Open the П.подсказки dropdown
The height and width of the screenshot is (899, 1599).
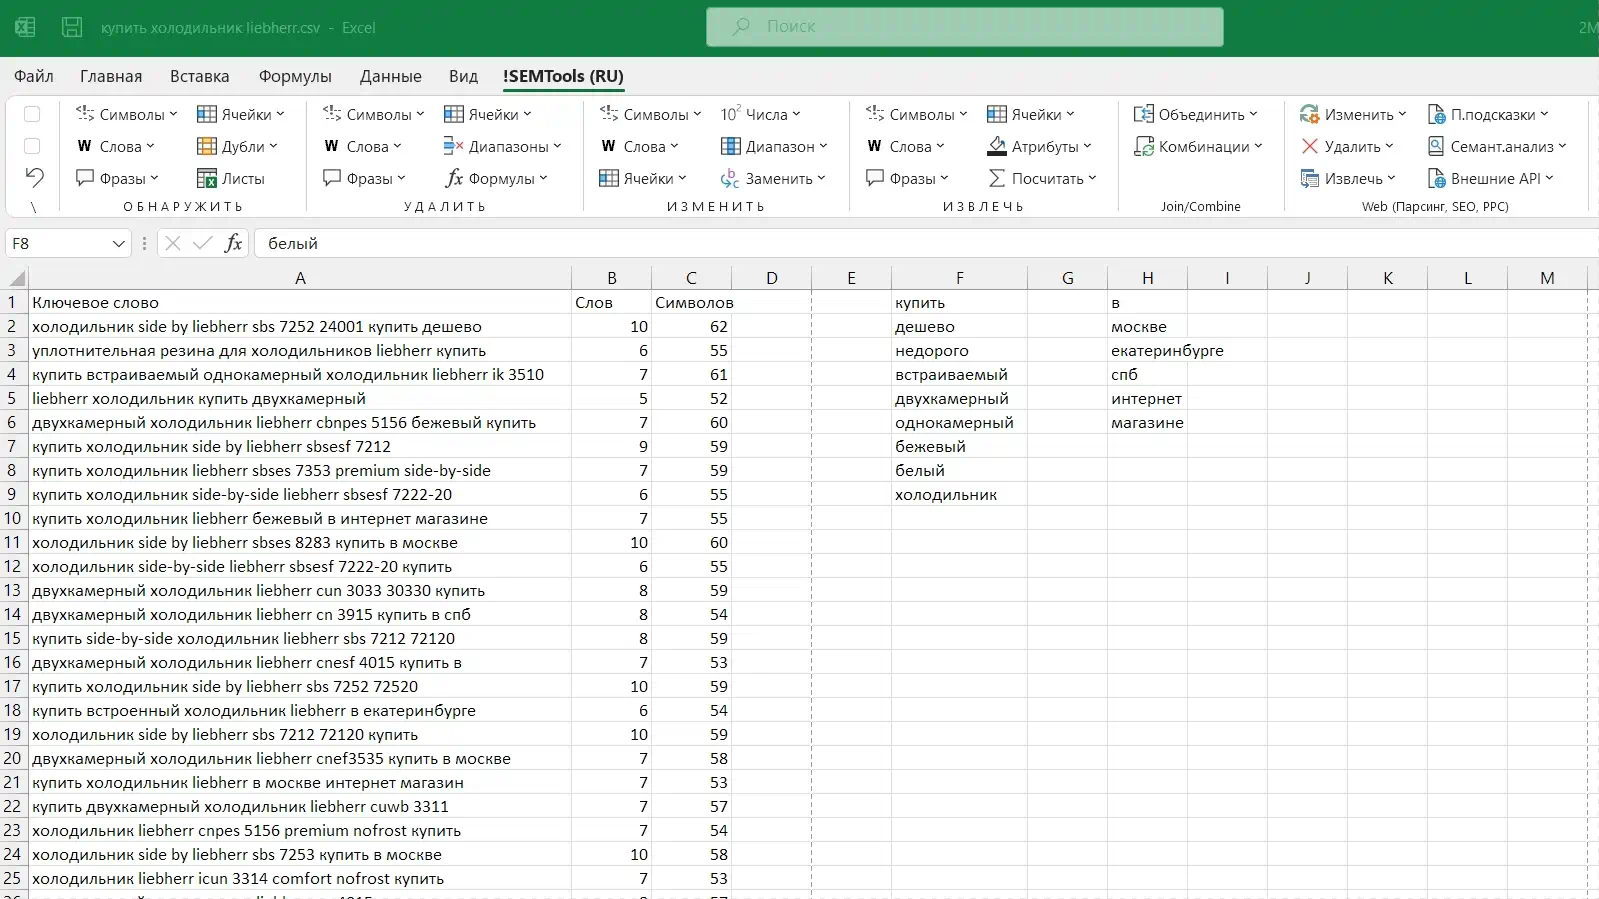[x=1489, y=114]
